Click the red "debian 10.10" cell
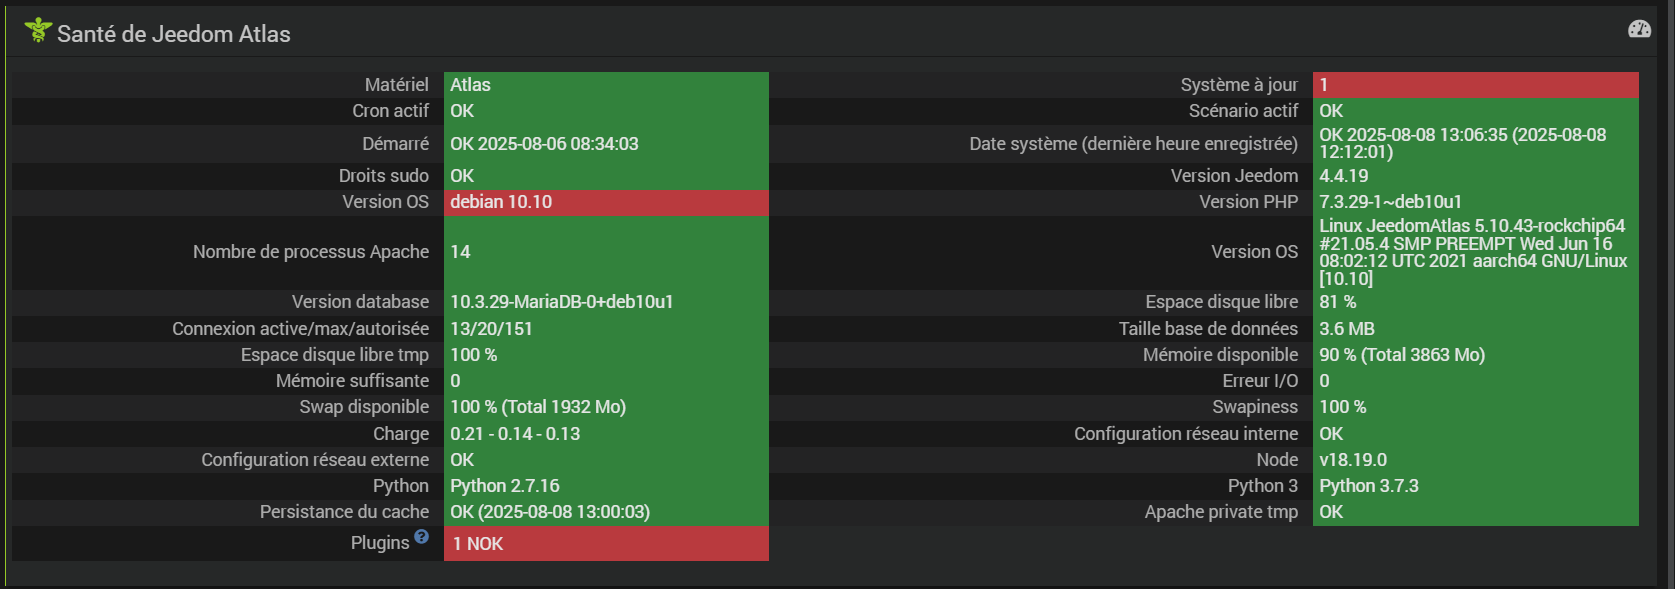 606,202
